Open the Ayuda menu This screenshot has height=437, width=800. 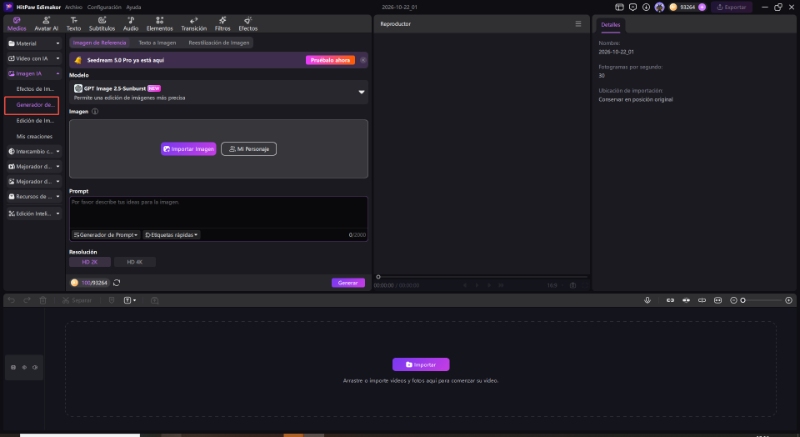click(x=134, y=7)
